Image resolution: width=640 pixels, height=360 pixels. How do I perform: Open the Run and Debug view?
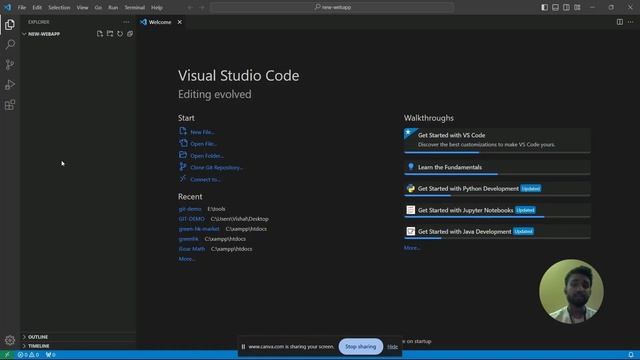click(x=10, y=85)
